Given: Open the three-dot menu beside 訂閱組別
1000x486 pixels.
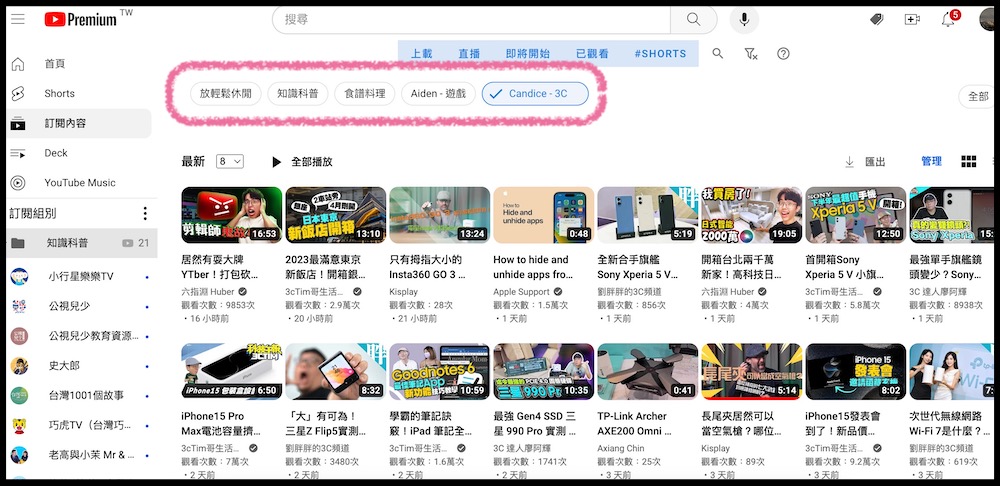Looking at the screenshot, I should point(145,214).
